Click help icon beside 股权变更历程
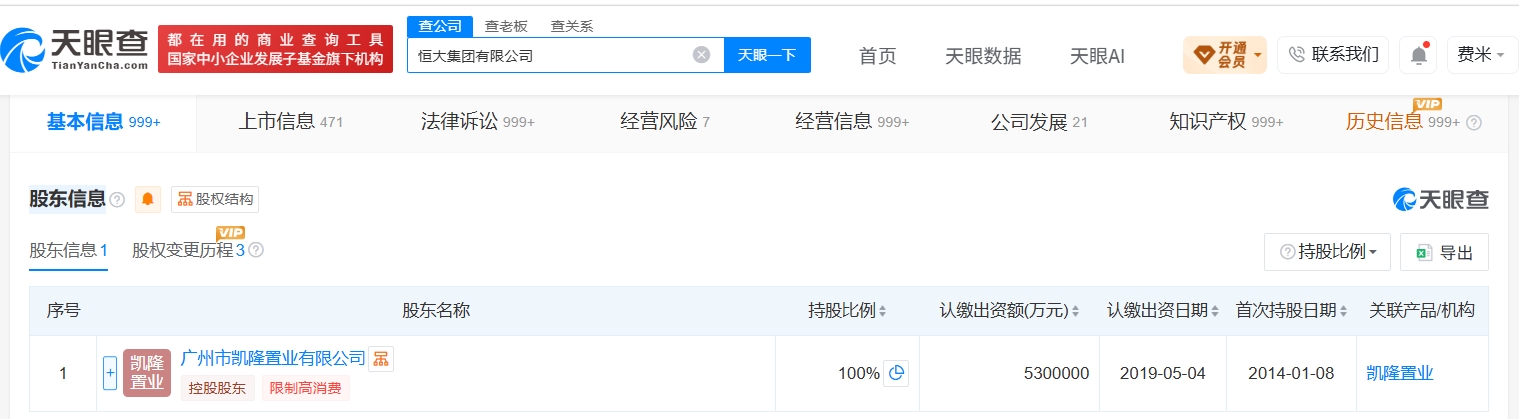 [x=256, y=250]
